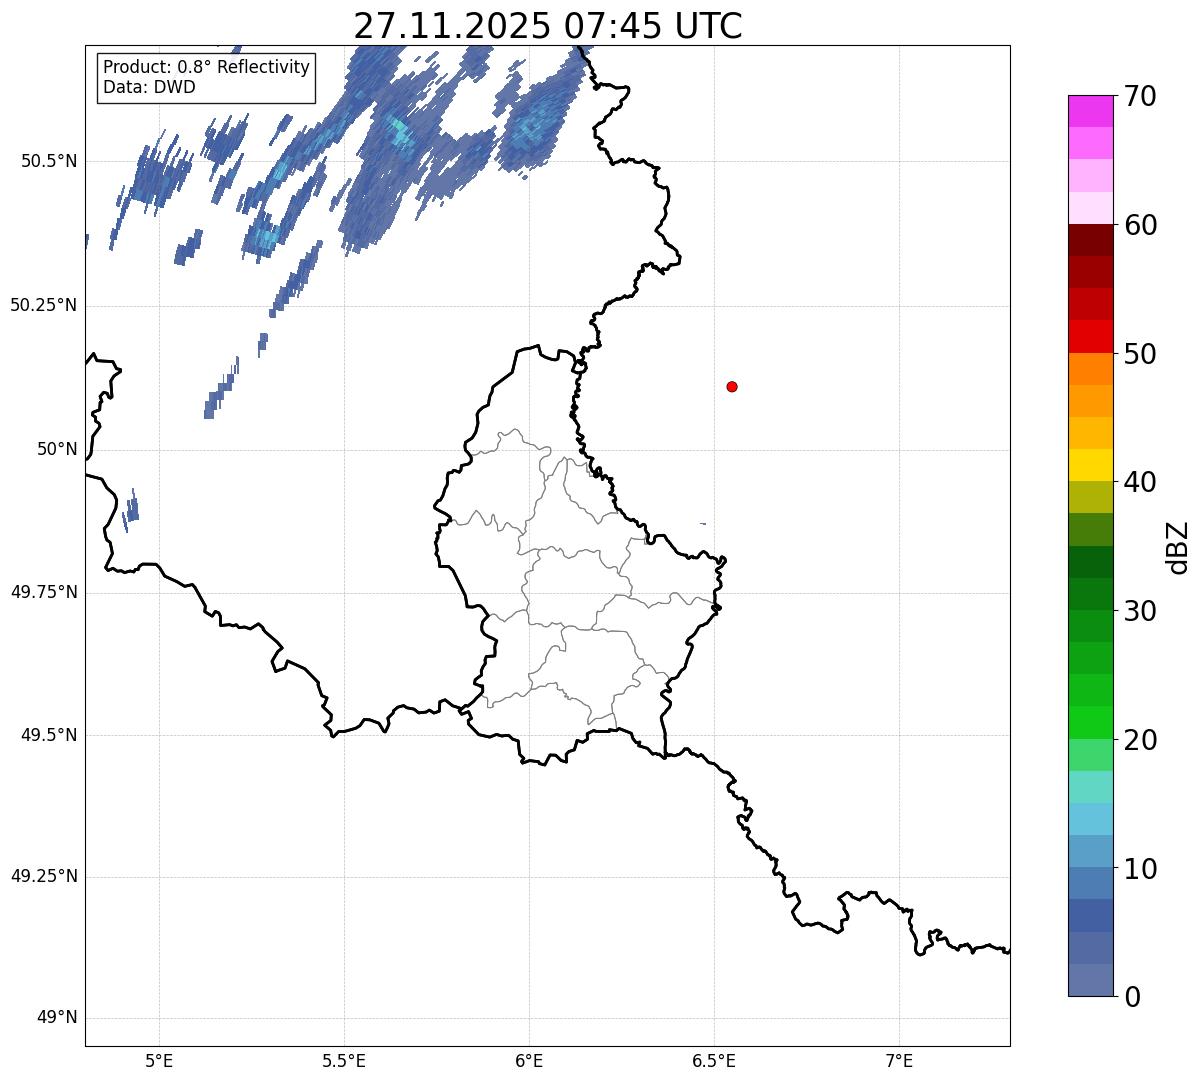Click the dBZ colorbar axis label

click(1178, 546)
